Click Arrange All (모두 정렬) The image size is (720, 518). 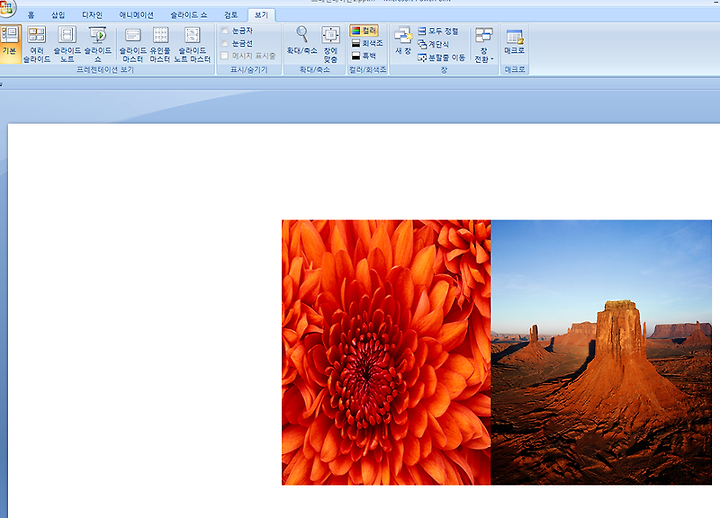pos(438,31)
